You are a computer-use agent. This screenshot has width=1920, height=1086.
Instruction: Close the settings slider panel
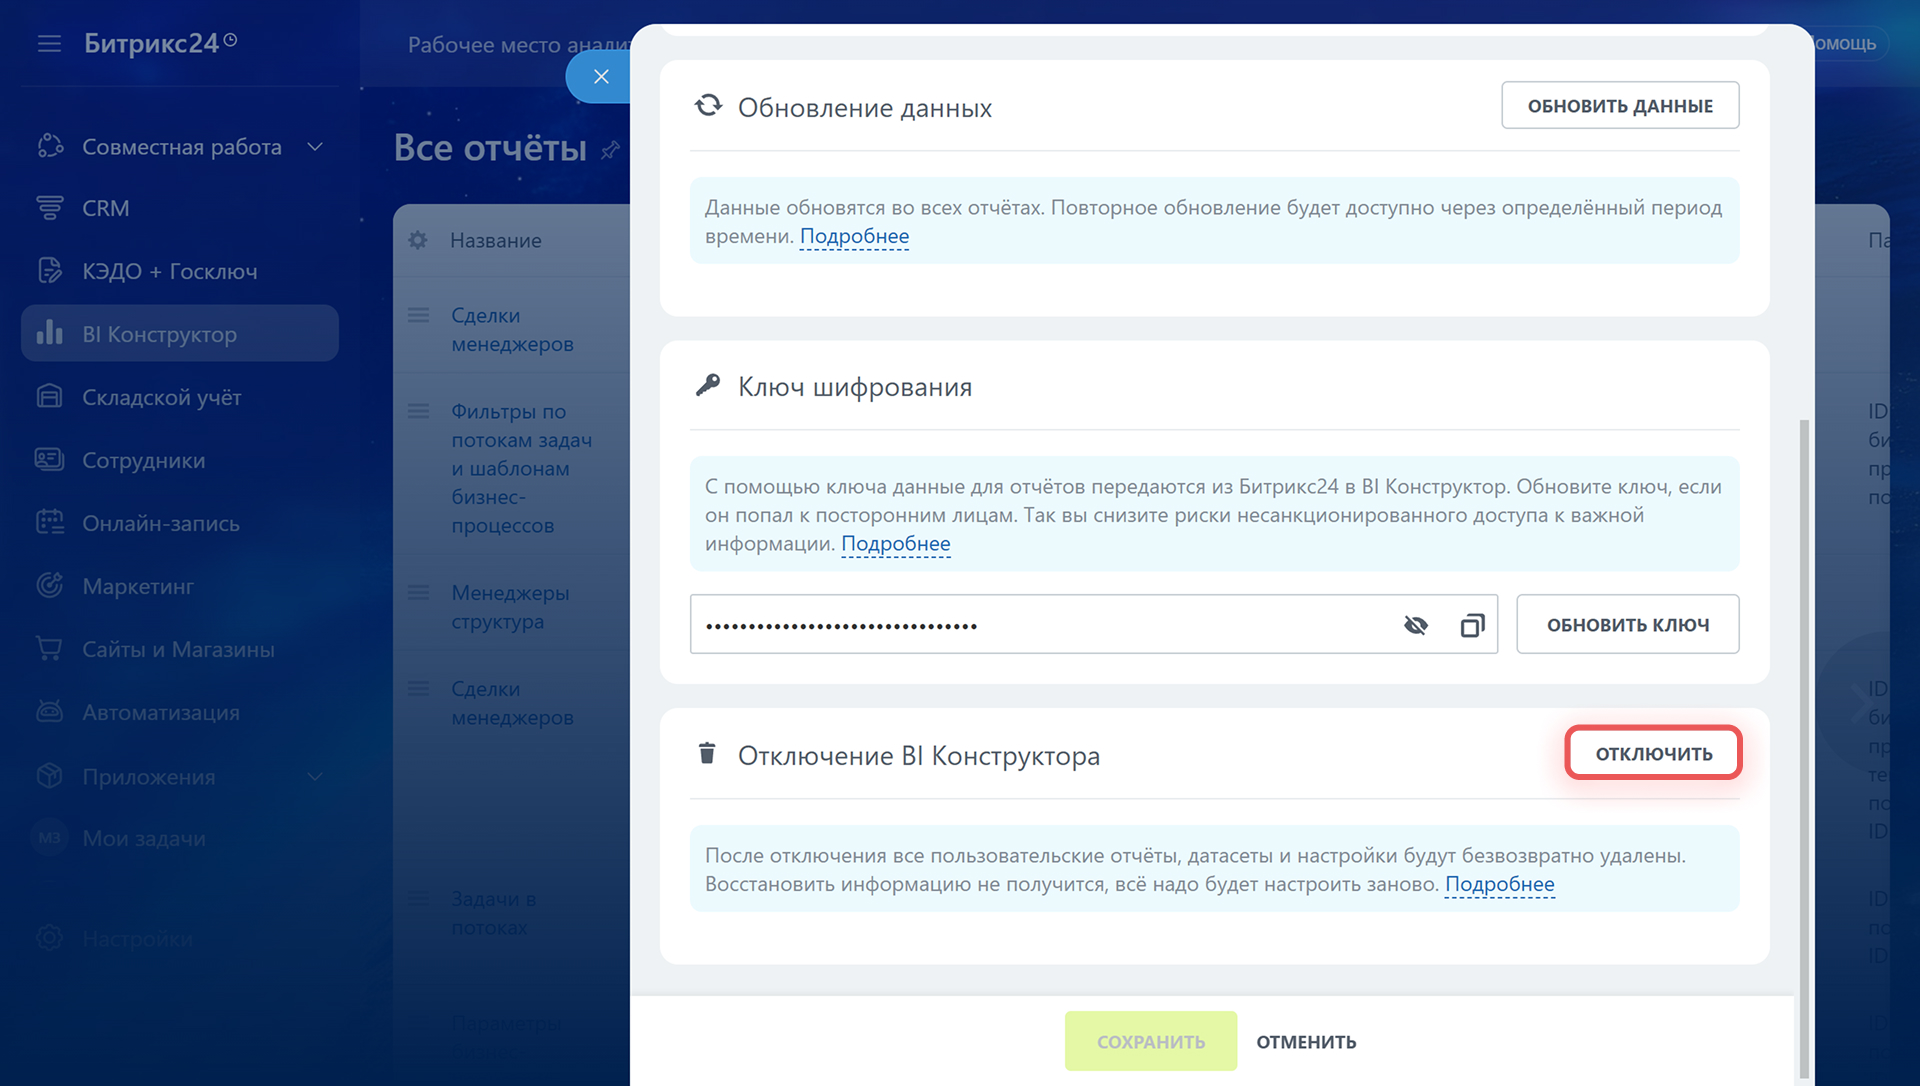(601, 76)
